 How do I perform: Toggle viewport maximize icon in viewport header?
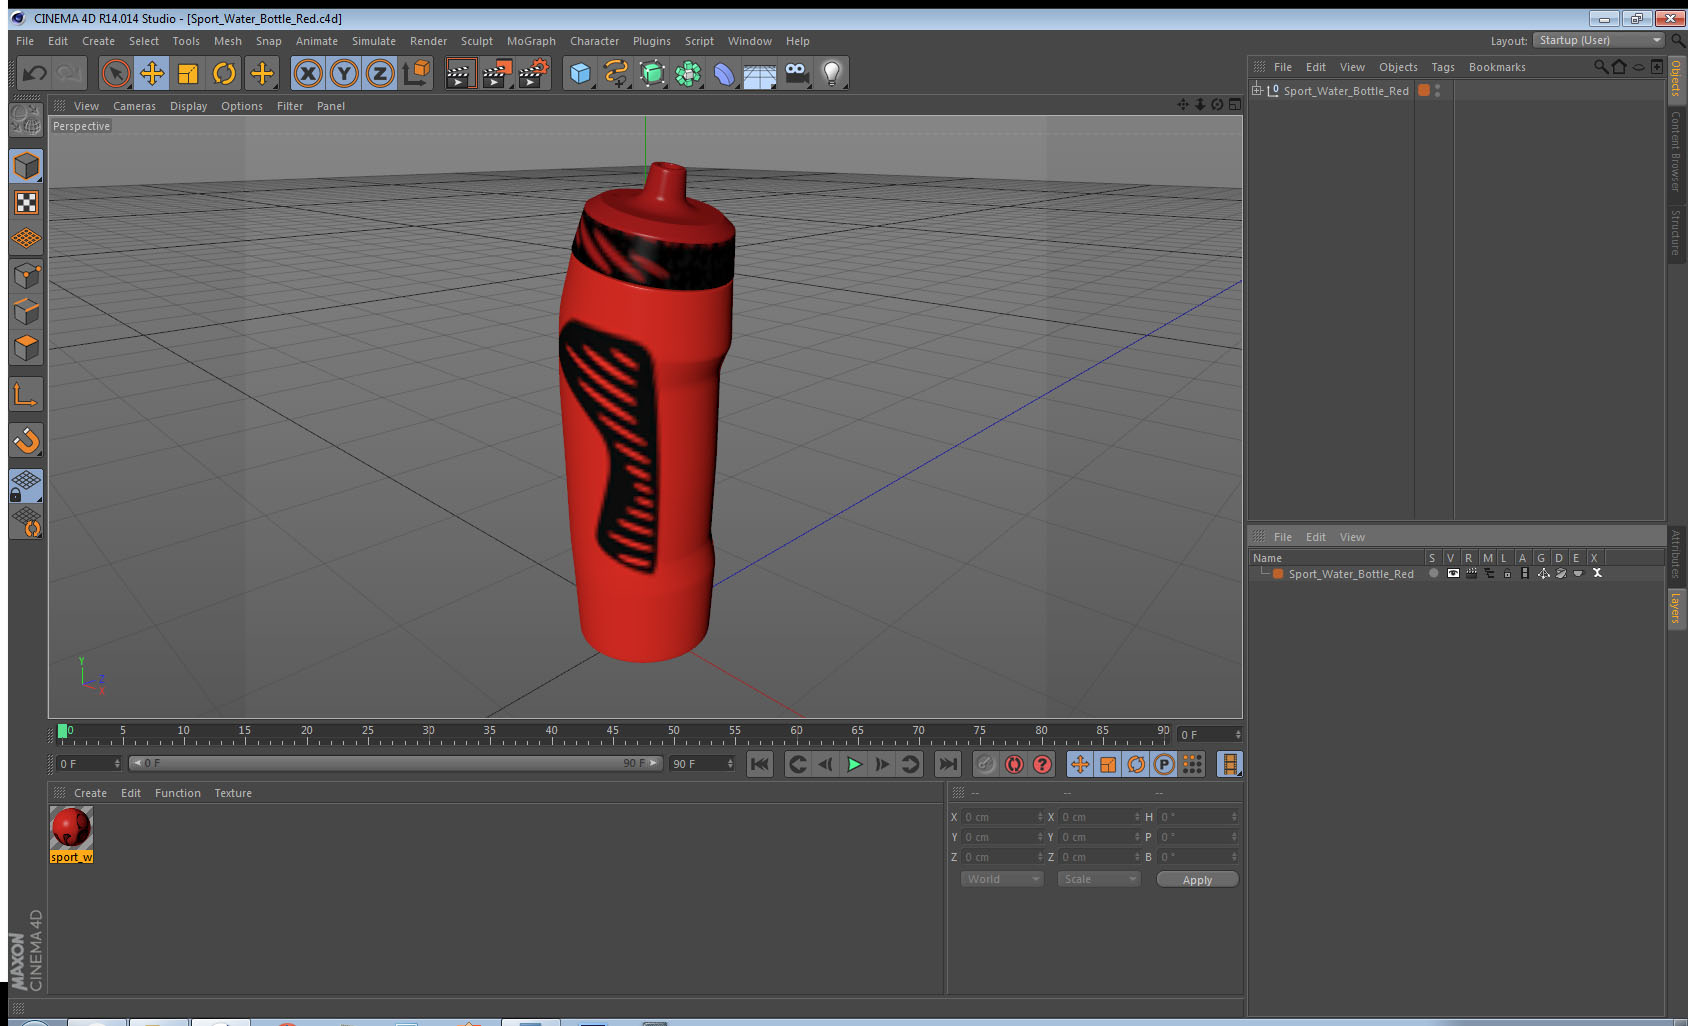[x=1235, y=104]
